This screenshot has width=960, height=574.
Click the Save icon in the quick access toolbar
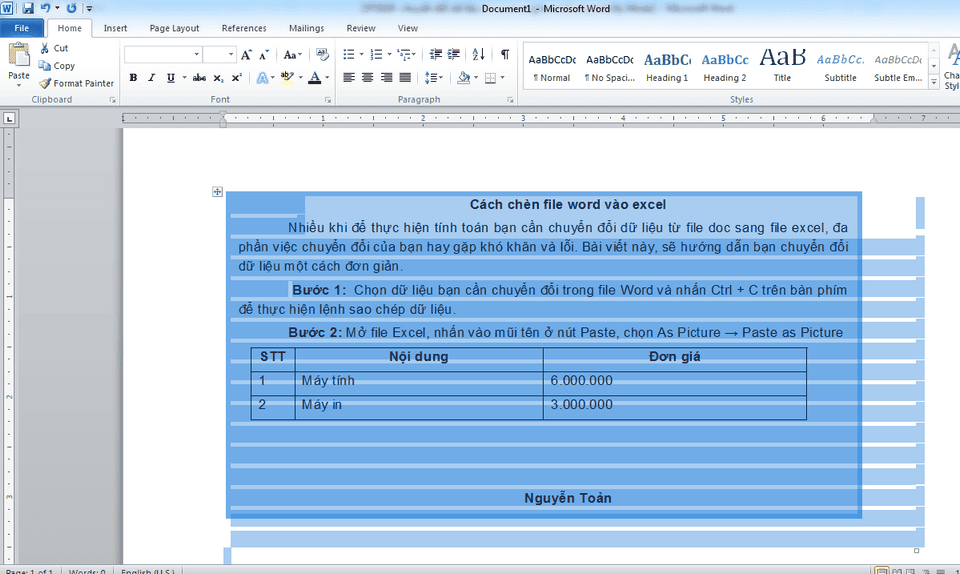(27, 8)
